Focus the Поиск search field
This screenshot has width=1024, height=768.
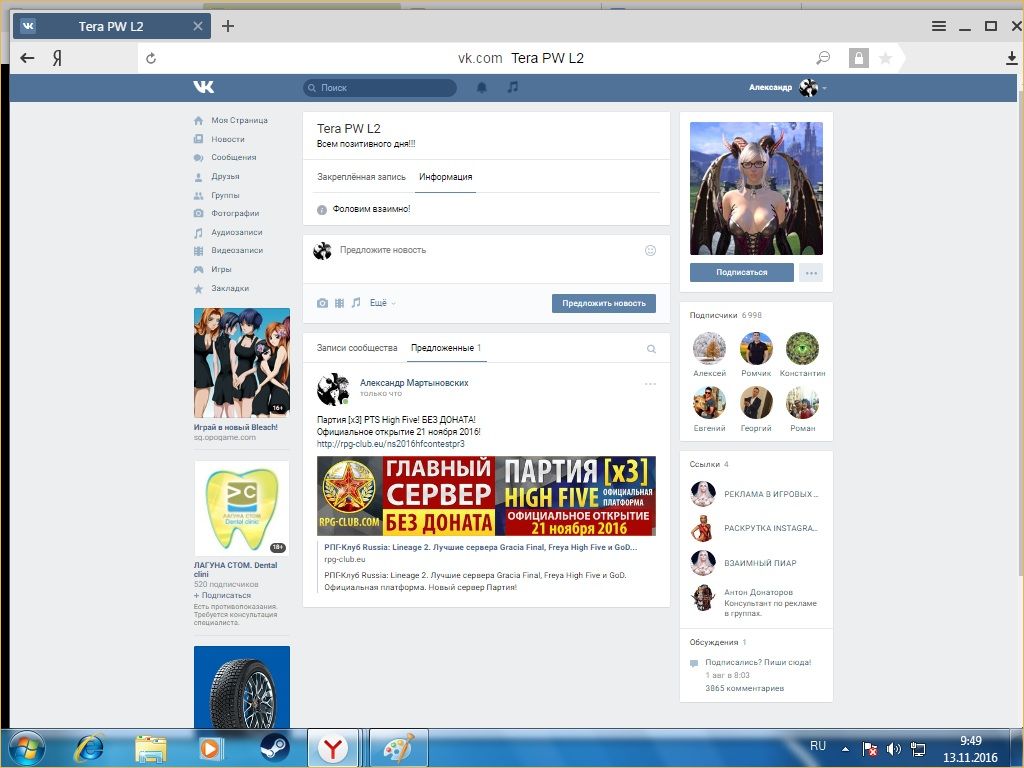379,88
